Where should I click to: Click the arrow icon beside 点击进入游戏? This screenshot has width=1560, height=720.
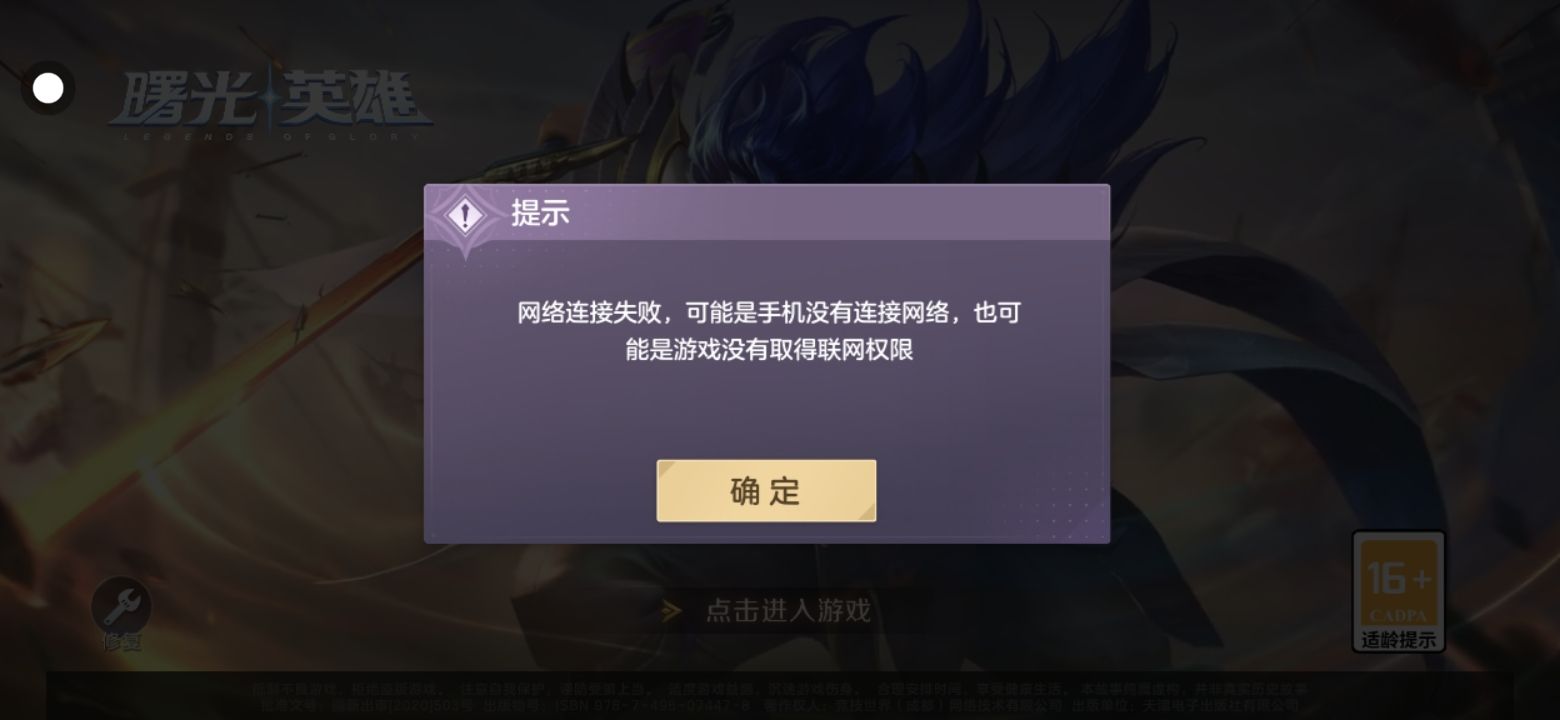[x=672, y=611]
